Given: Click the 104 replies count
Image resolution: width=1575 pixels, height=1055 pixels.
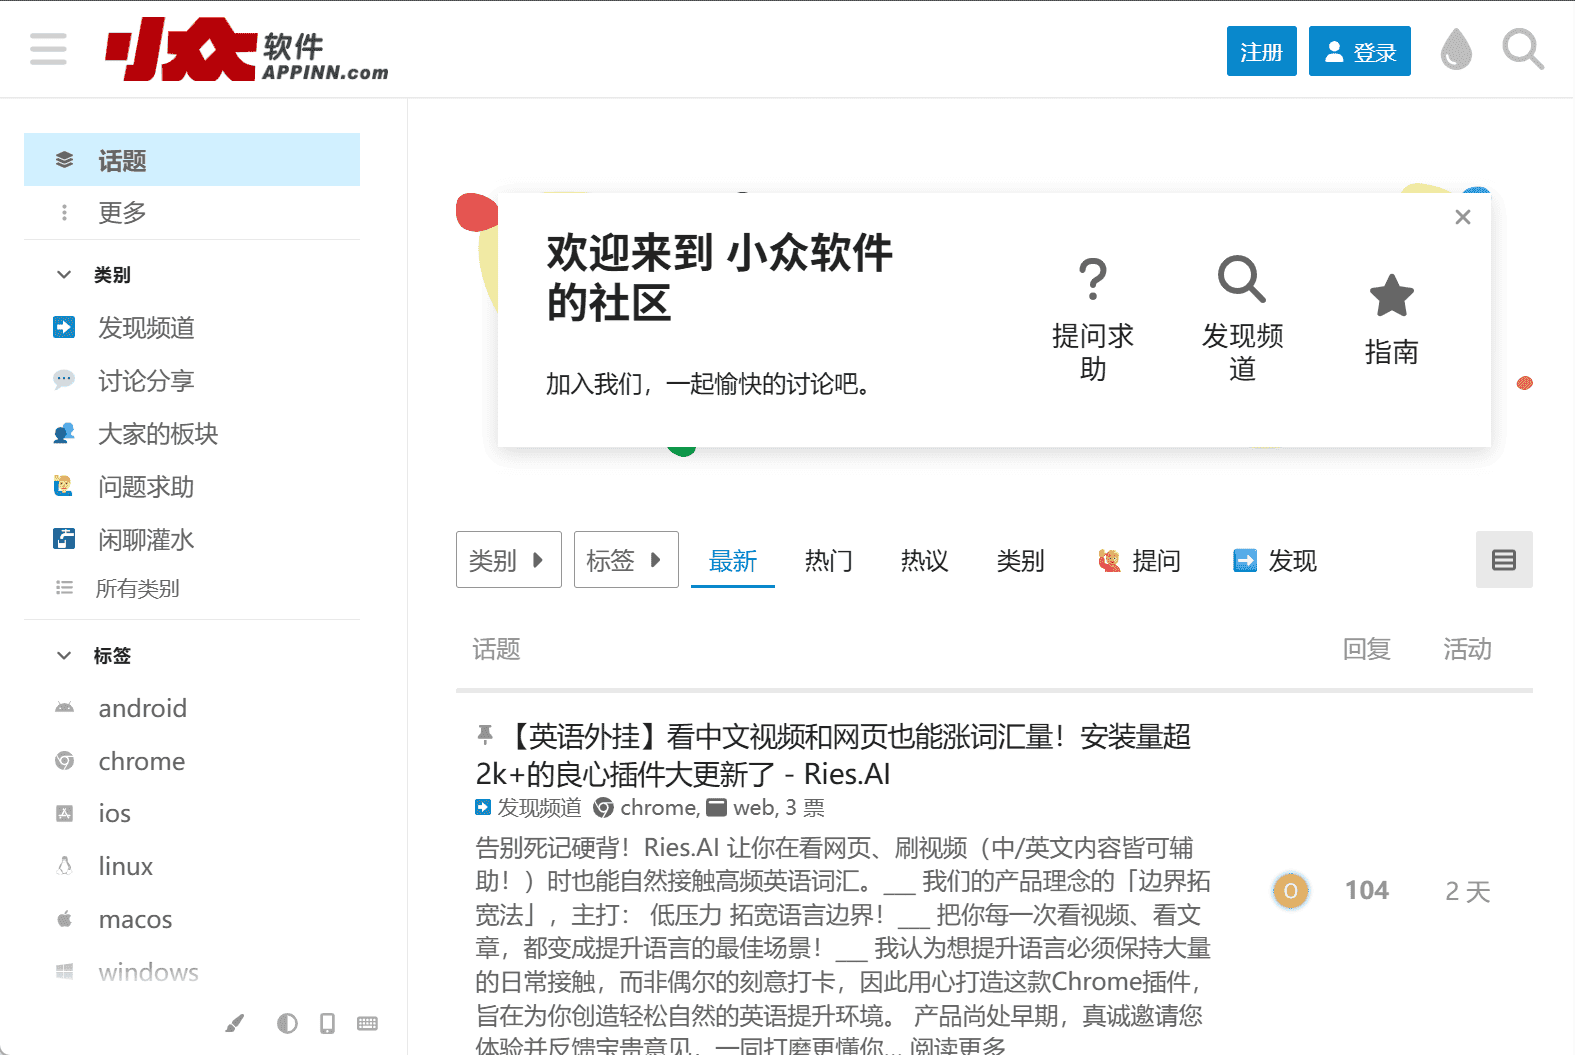Looking at the screenshot, I should tap(1366, 890).
